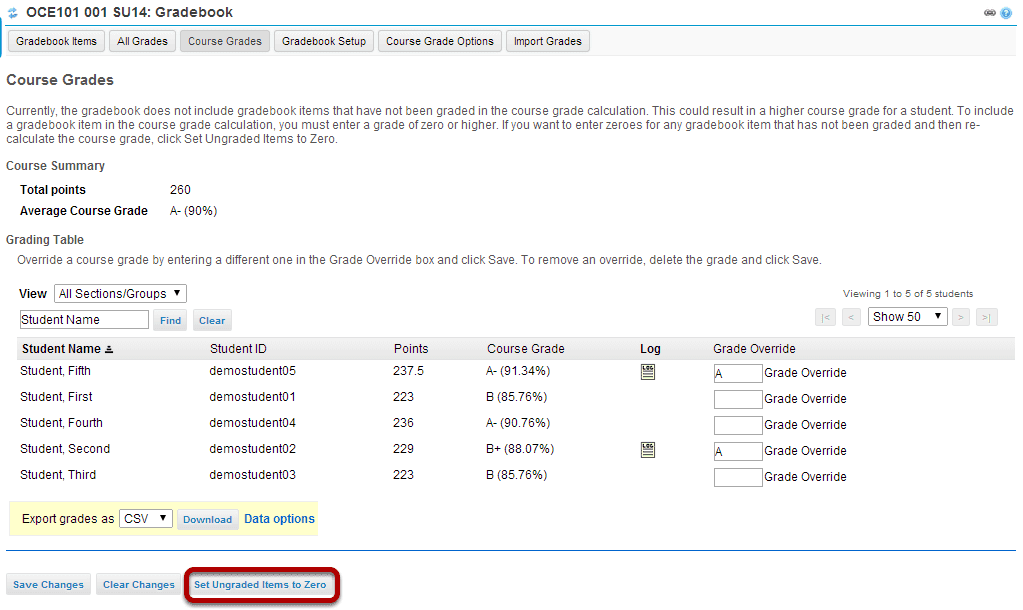Open grade log for Student, Fifth

[647, 372]
